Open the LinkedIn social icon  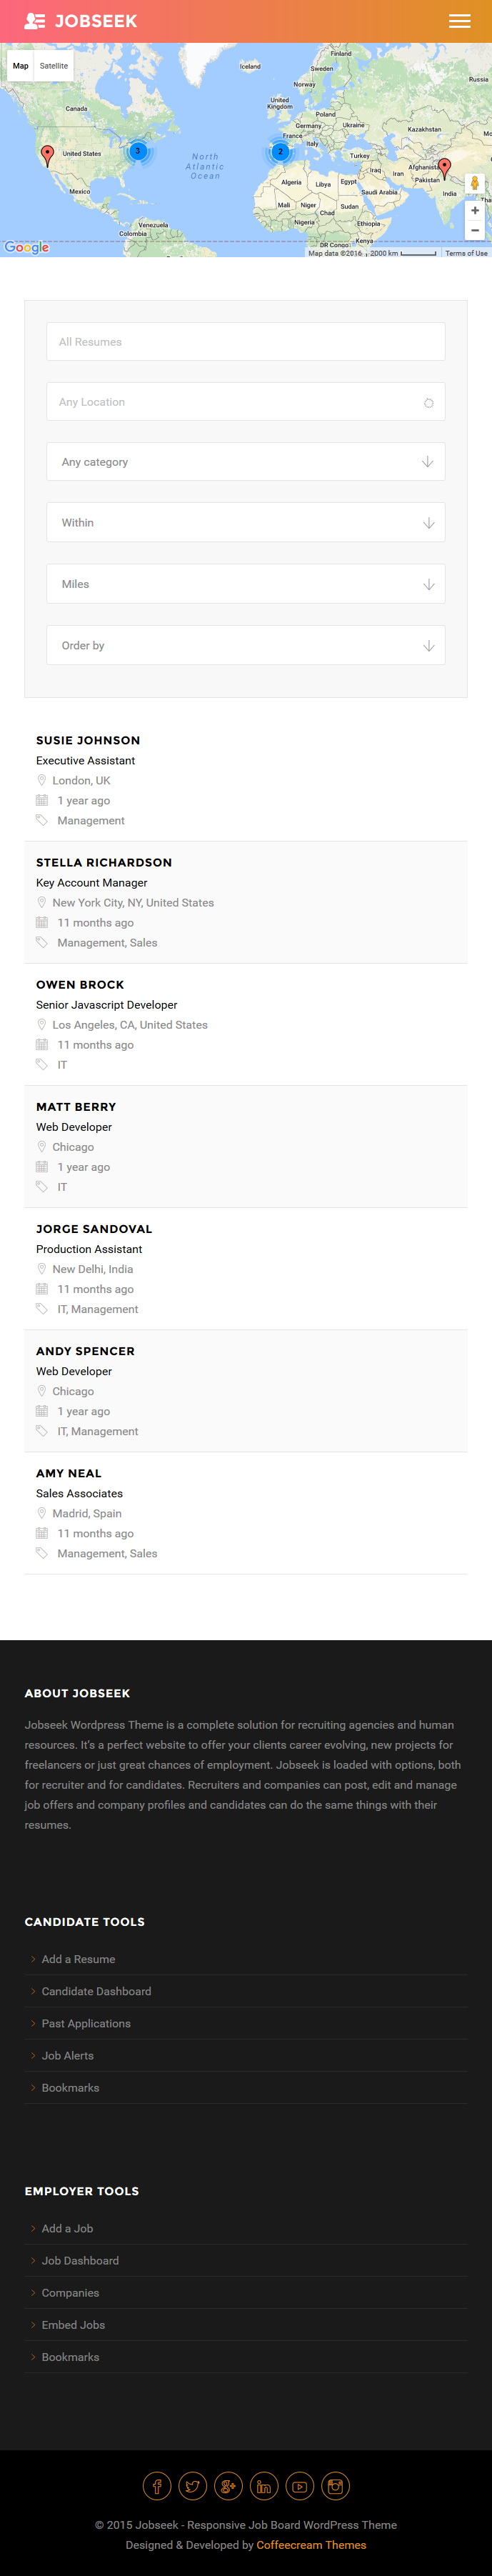coord(264,2485)
